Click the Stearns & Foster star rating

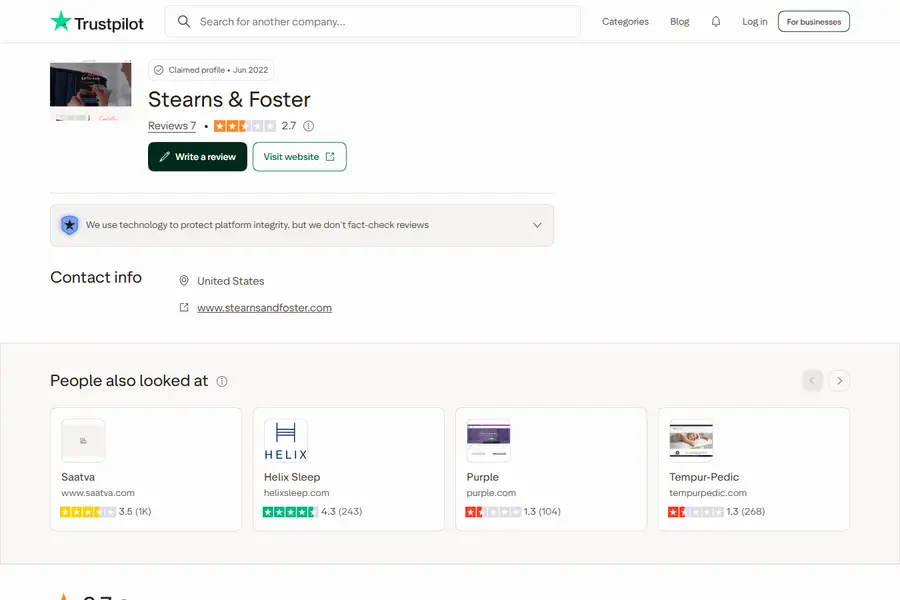pyautogui.click(x=245, y=126)
